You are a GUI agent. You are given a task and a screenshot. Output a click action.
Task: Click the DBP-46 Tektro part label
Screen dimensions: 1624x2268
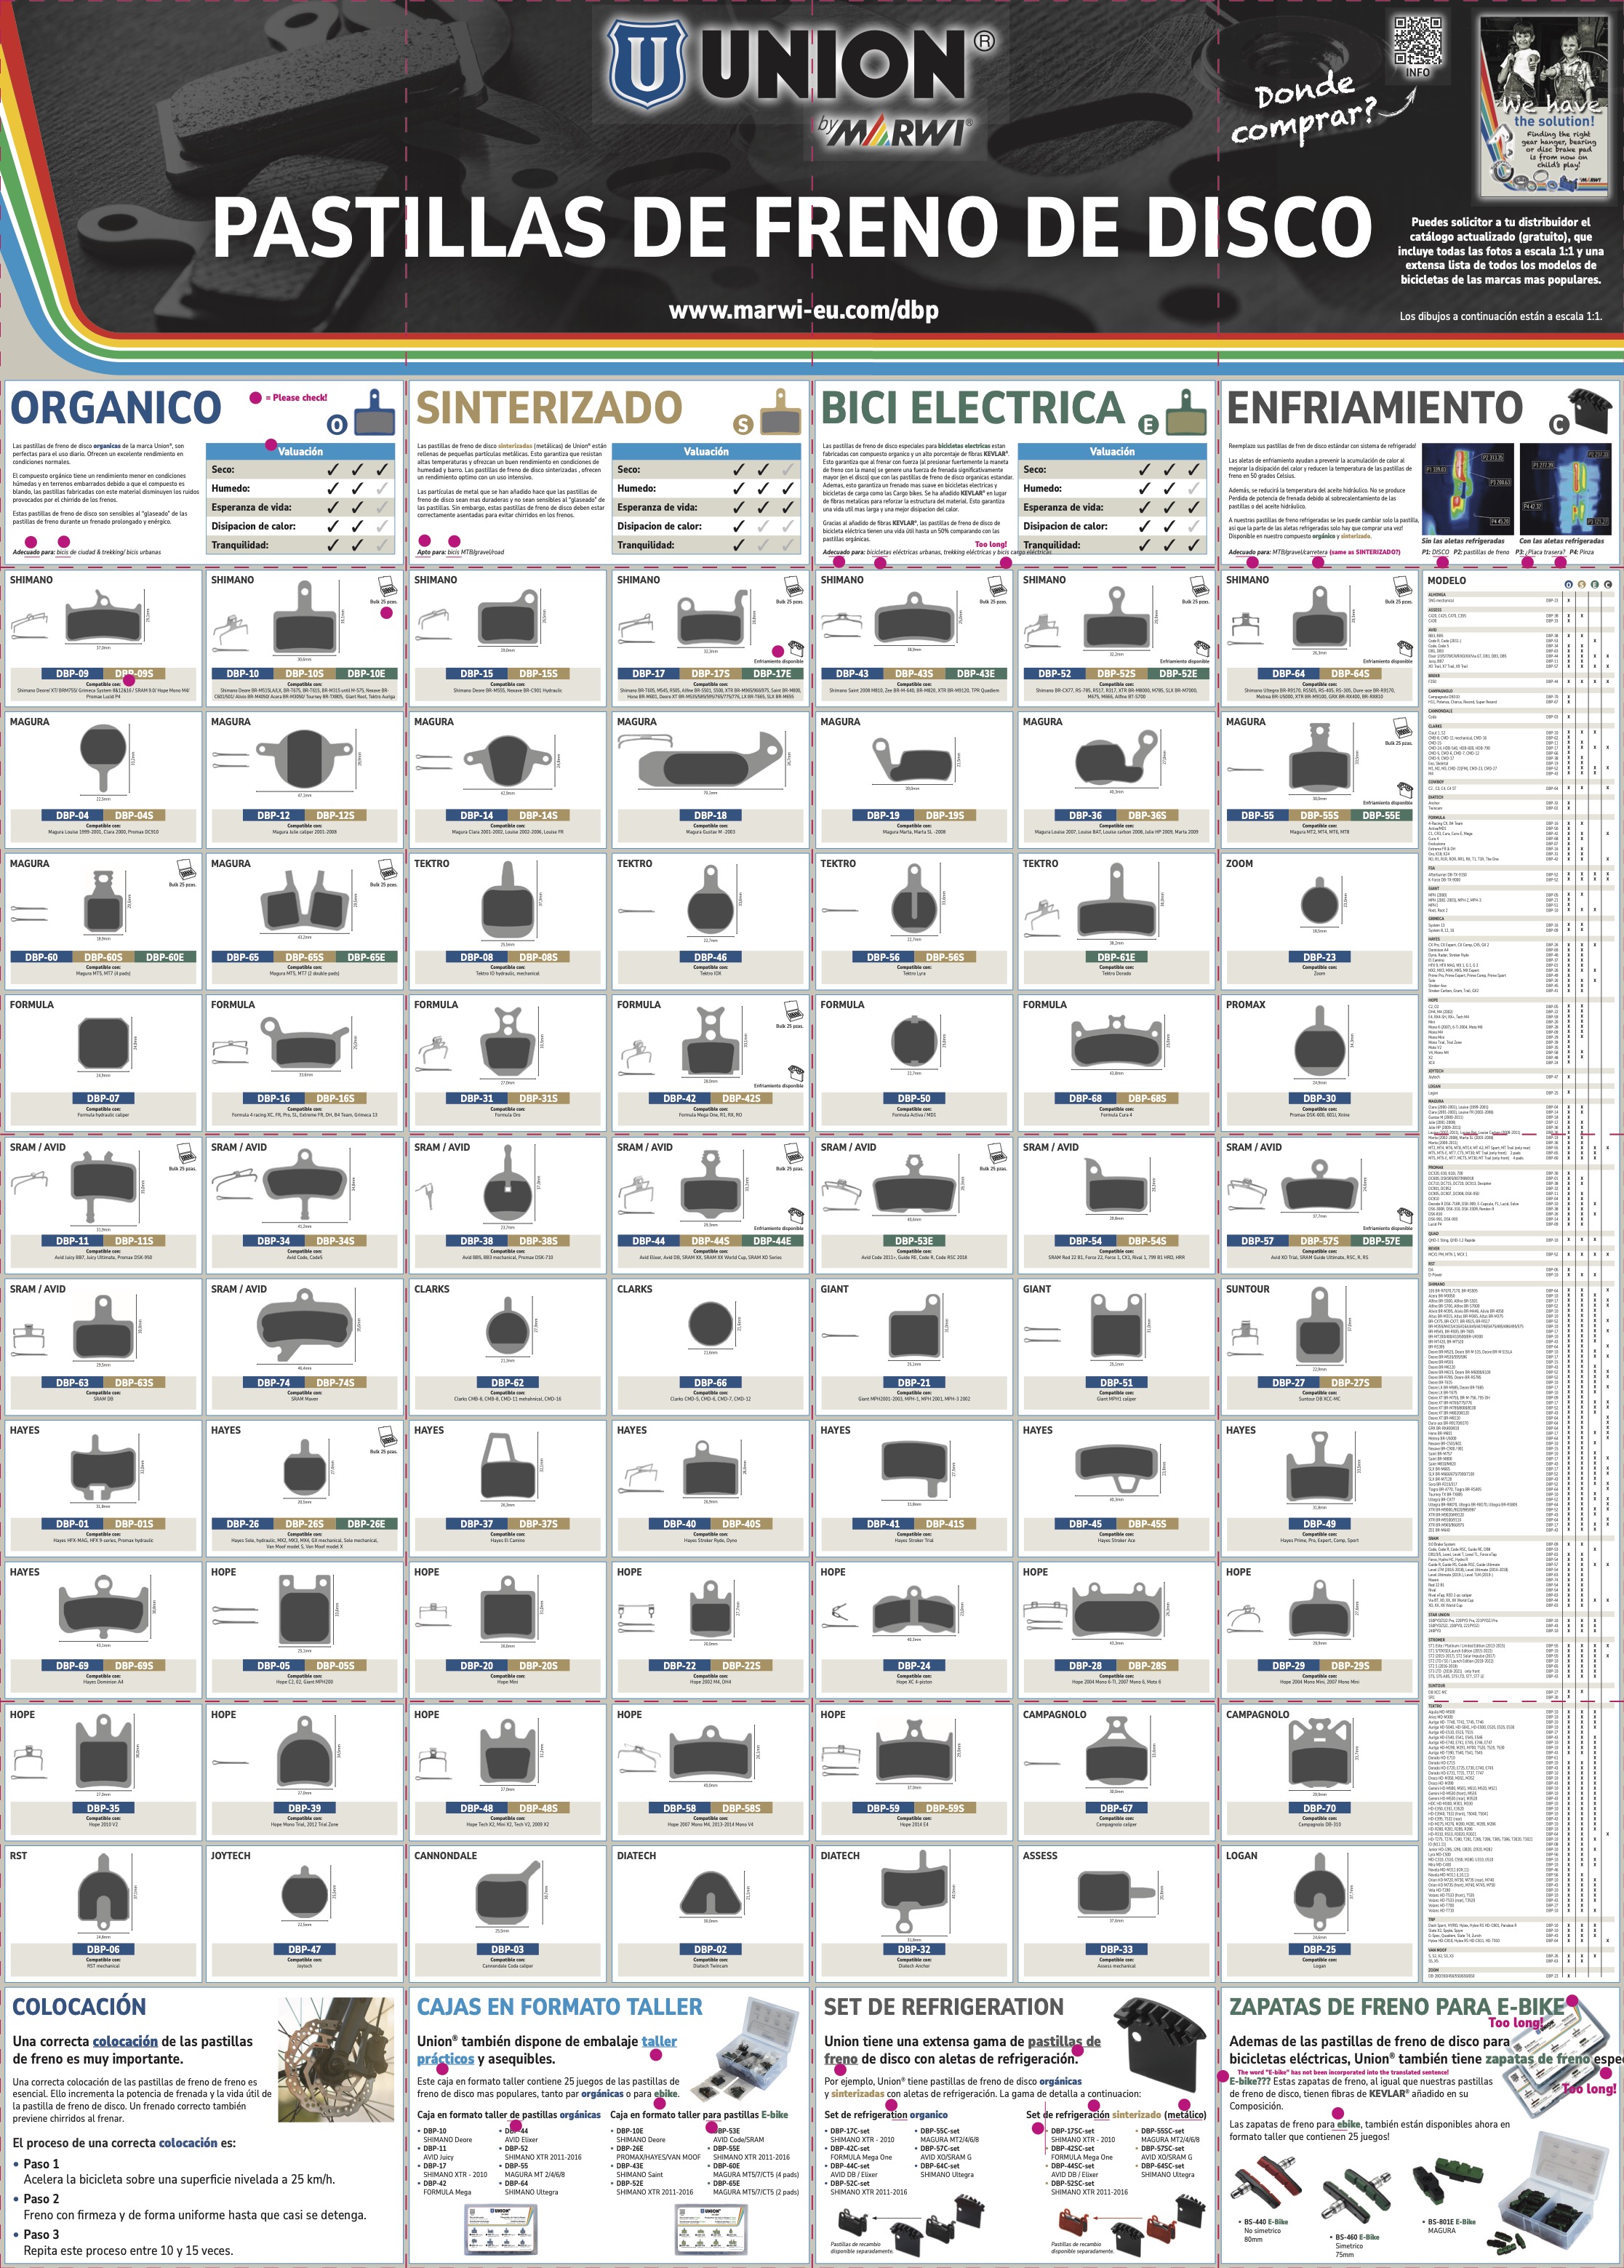pos(710,957)
